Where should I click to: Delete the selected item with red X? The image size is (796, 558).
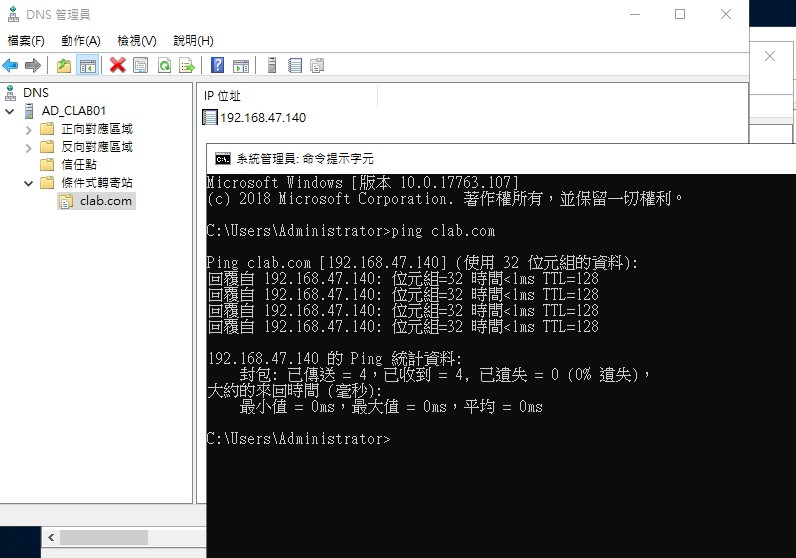(x=118, y=65)
